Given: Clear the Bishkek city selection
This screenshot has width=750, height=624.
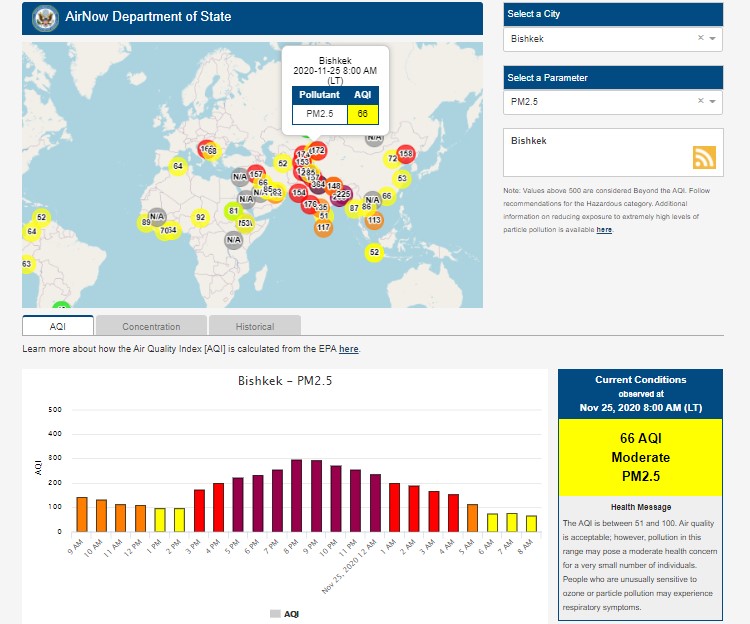Looking at the screenshot, I should click(700, 38).
